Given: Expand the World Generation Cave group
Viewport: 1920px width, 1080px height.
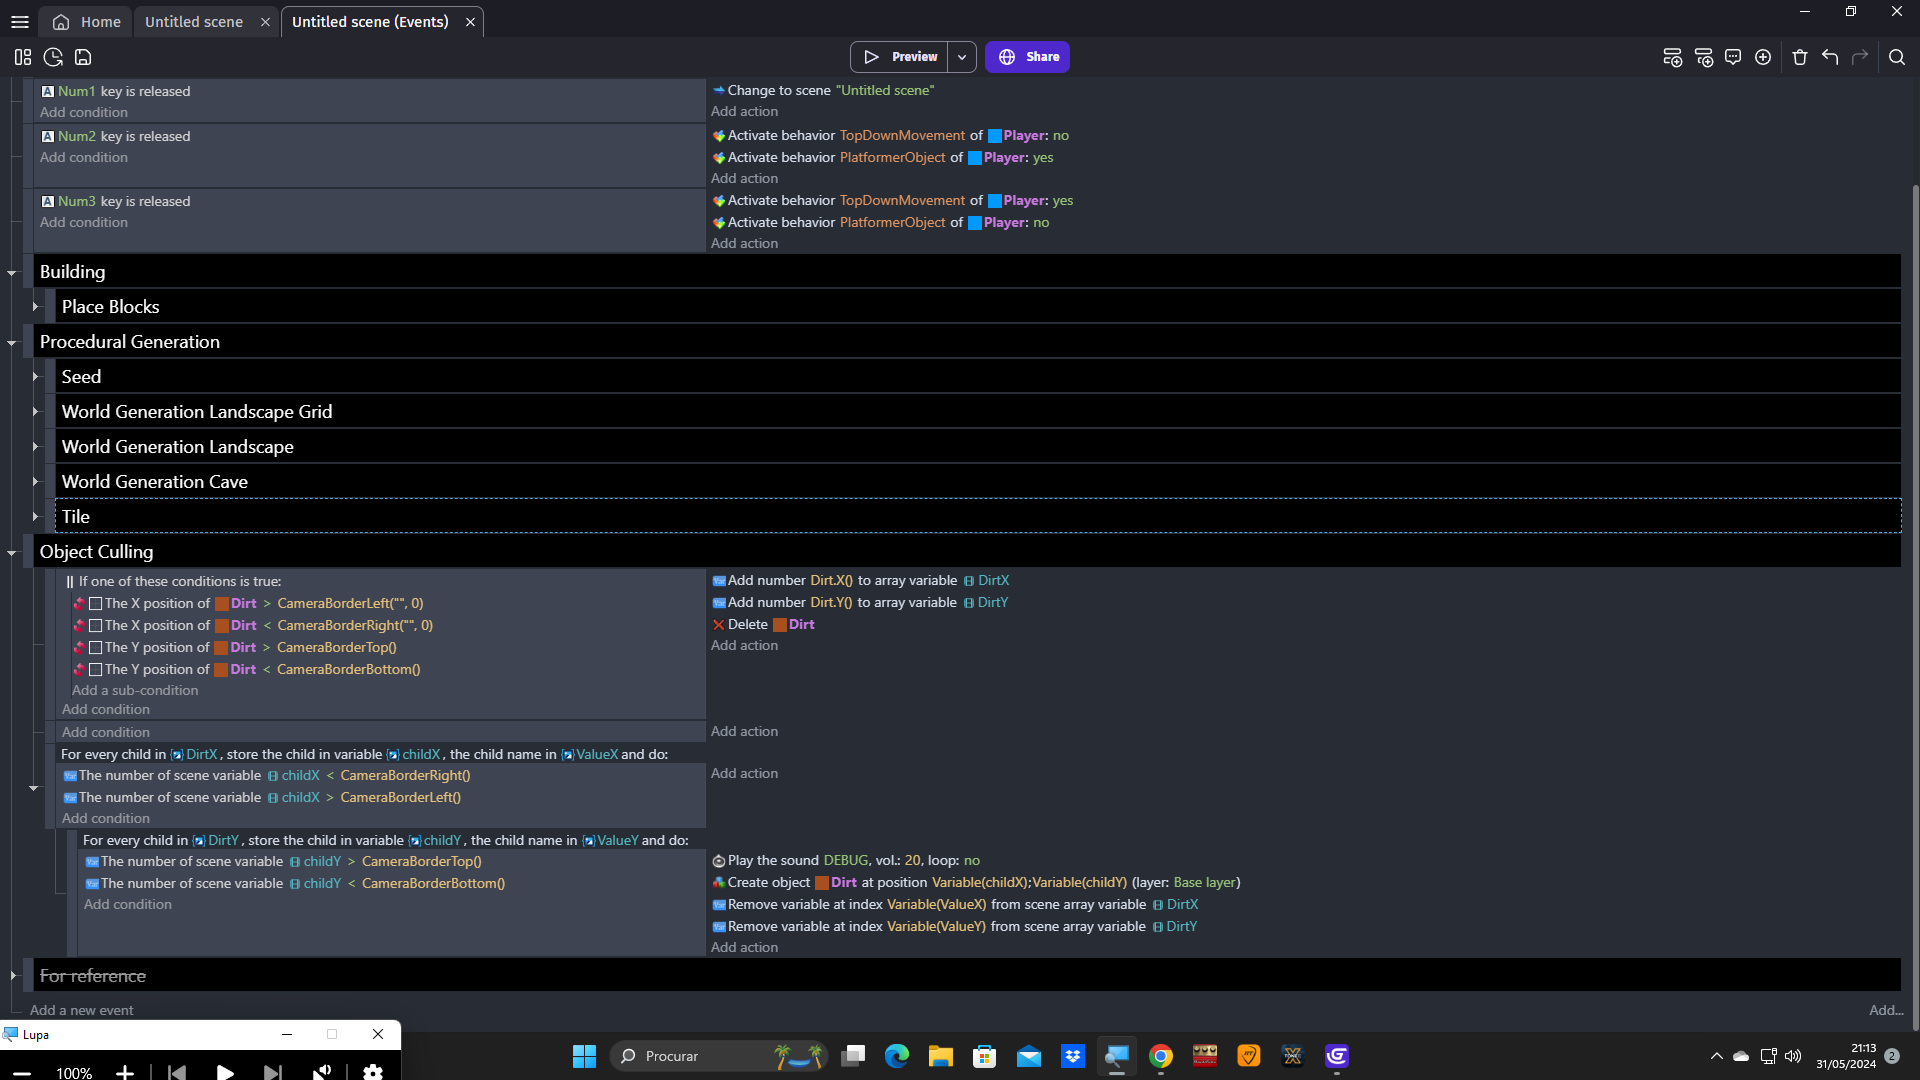Looking at the screenshot, I should 35,482.
